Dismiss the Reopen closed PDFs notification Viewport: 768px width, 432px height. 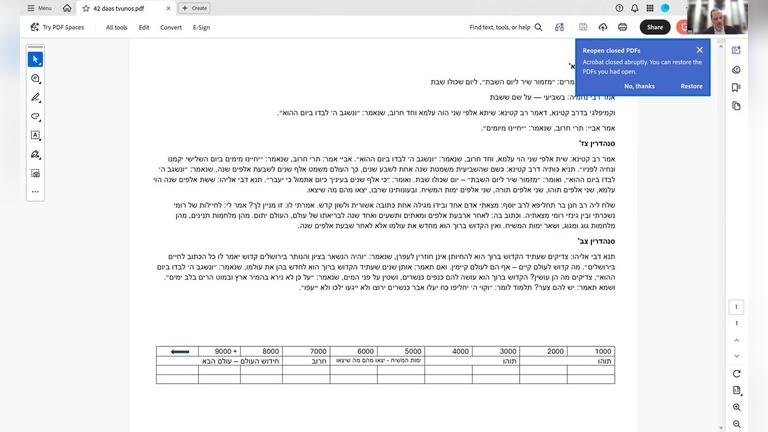(x=699, y=50)
